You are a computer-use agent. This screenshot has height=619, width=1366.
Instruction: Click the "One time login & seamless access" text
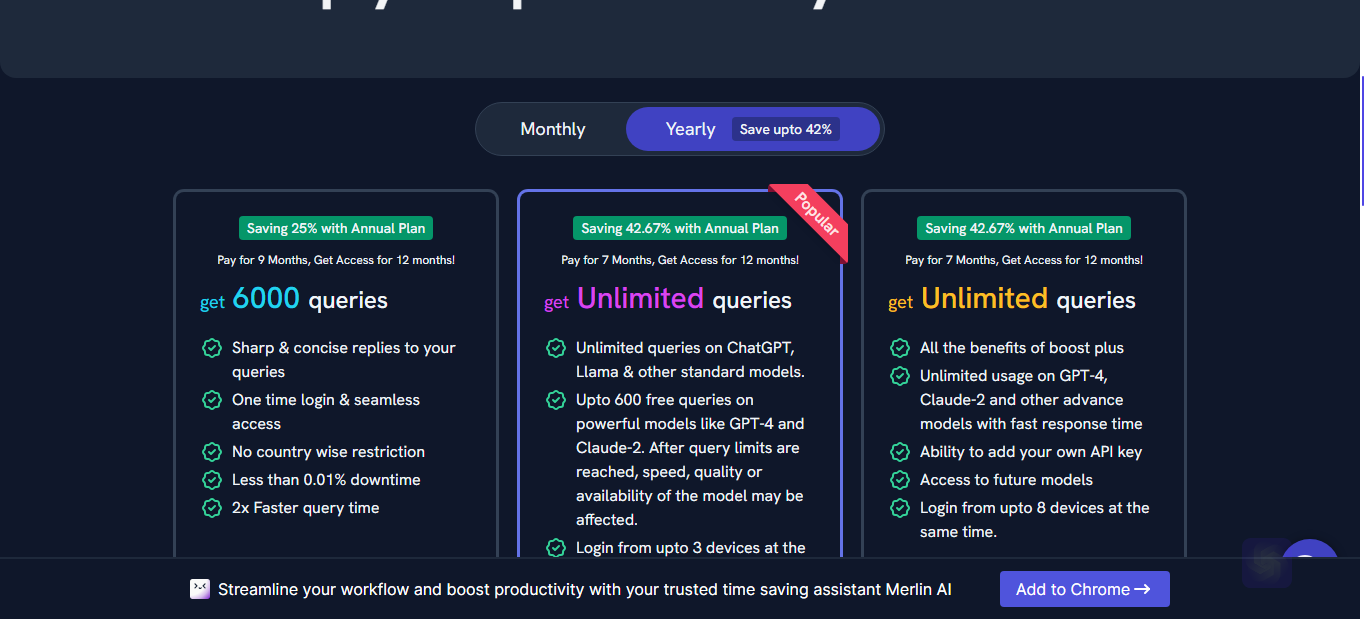[326, 412]
